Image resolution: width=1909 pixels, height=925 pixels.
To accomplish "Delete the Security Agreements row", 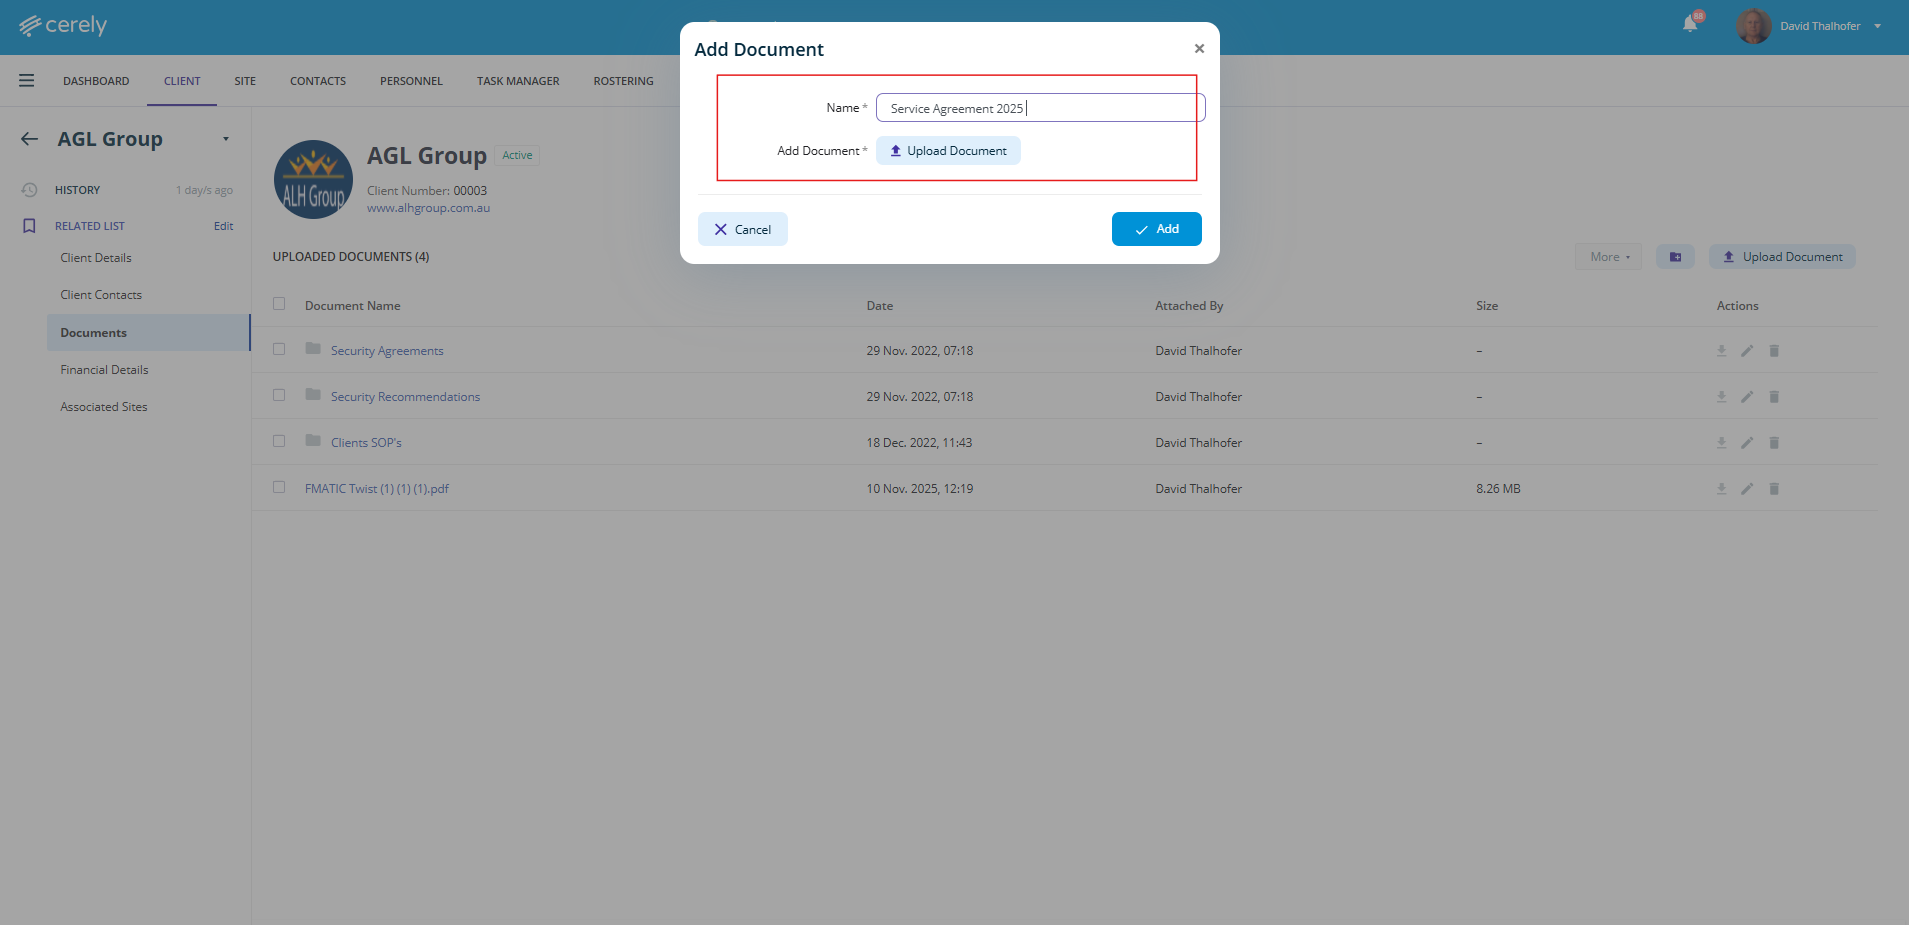I will [x=1774, y=351].
